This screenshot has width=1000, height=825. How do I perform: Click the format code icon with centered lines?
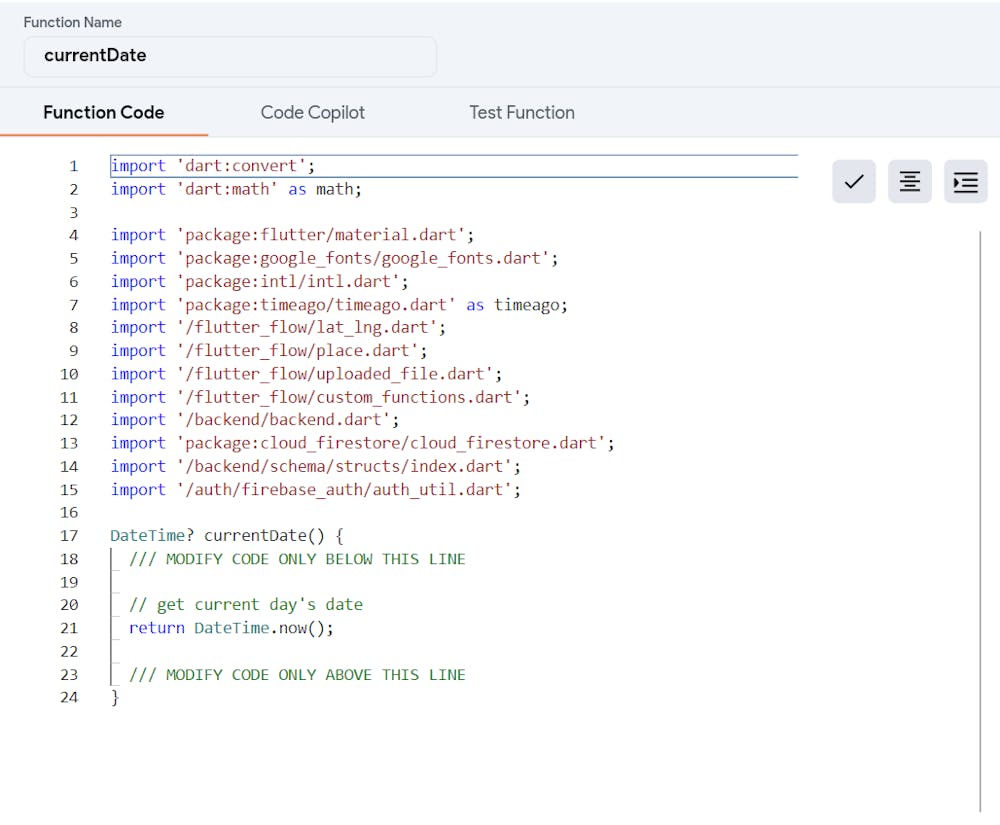[909, 182]
